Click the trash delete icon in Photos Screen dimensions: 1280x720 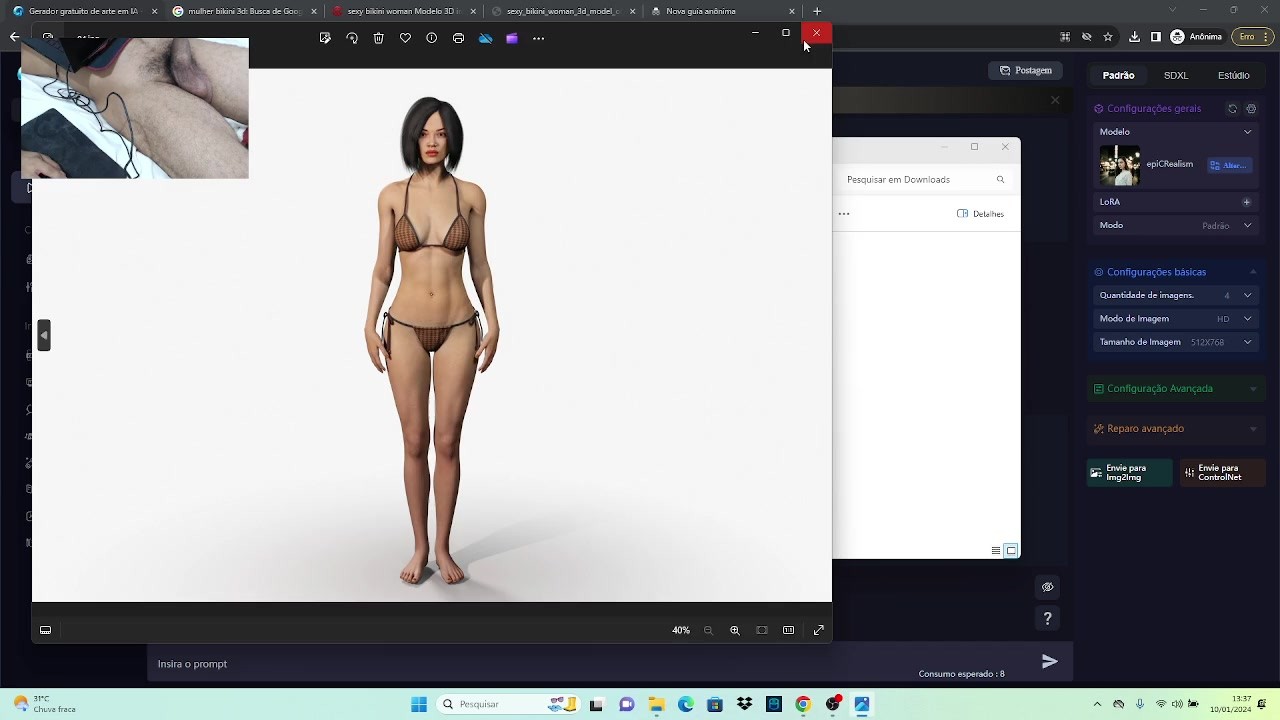click(378, 38)
